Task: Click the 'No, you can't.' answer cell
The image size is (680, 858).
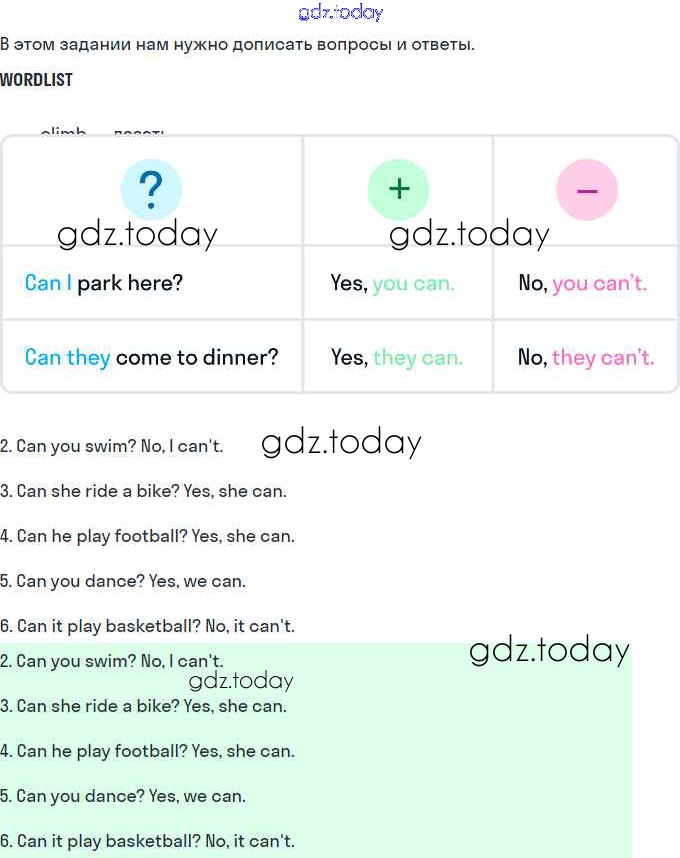Action: (x=582, y=283)
